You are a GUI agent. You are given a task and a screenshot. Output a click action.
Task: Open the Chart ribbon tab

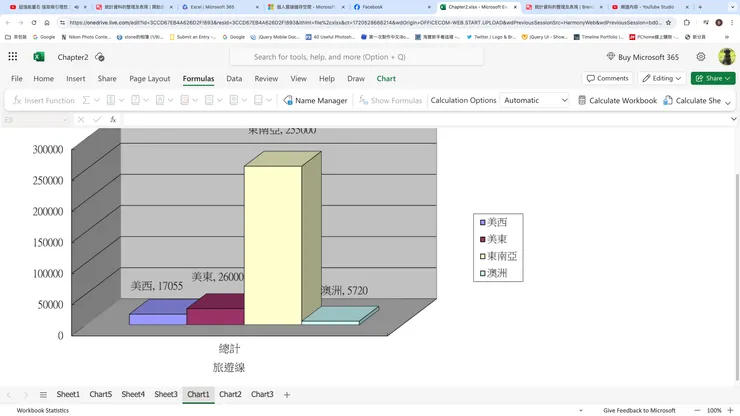point(386,78)
